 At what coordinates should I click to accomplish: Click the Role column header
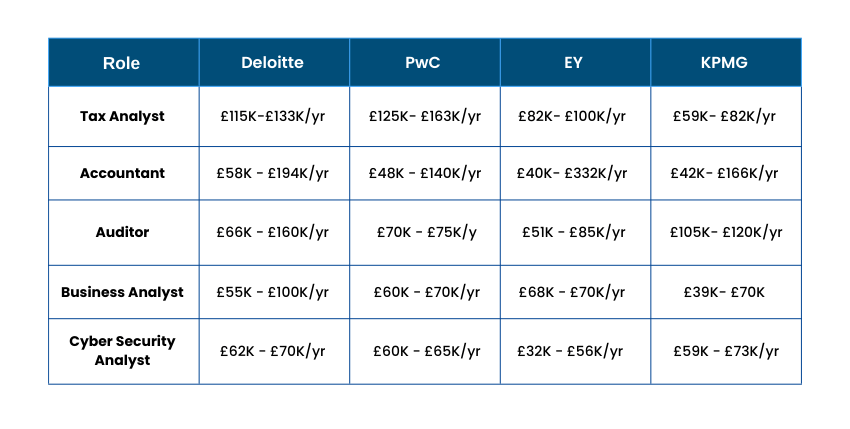point(122,63)
